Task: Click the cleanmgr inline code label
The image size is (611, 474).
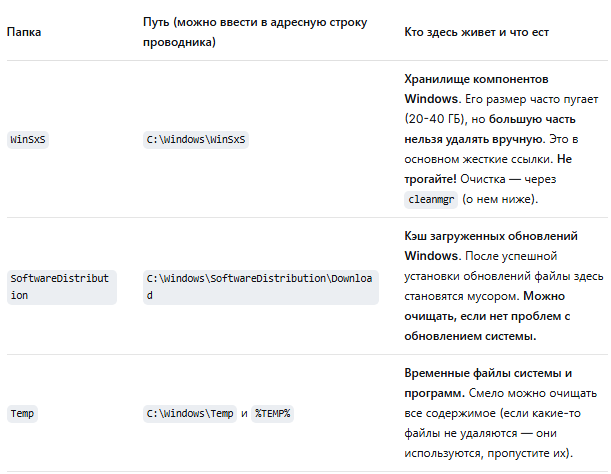Action: tap(431, 200)
